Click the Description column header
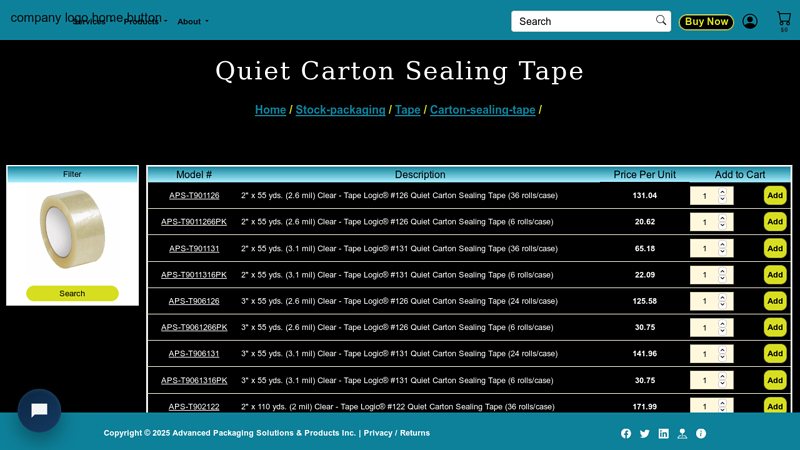The height and width of the screenshot is (450, 800). pos(420,174)
